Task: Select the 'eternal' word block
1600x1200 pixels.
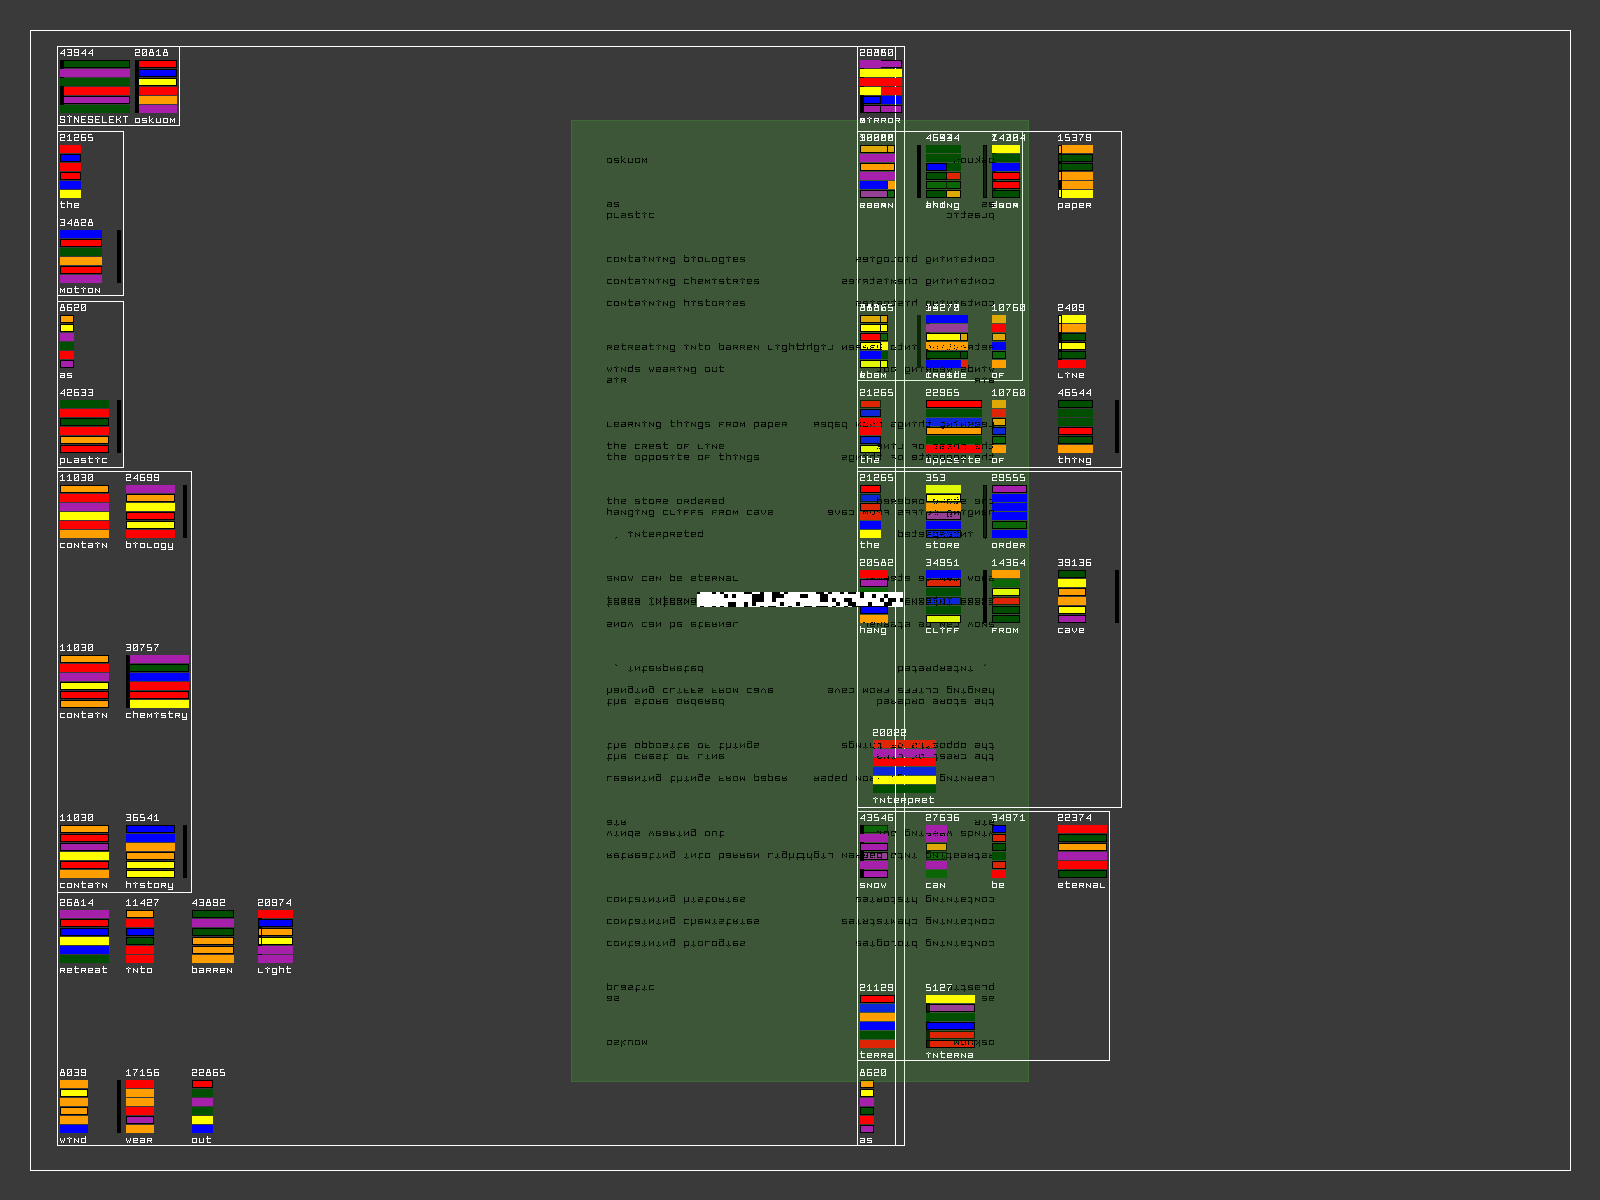Action: click(1082, 851)
